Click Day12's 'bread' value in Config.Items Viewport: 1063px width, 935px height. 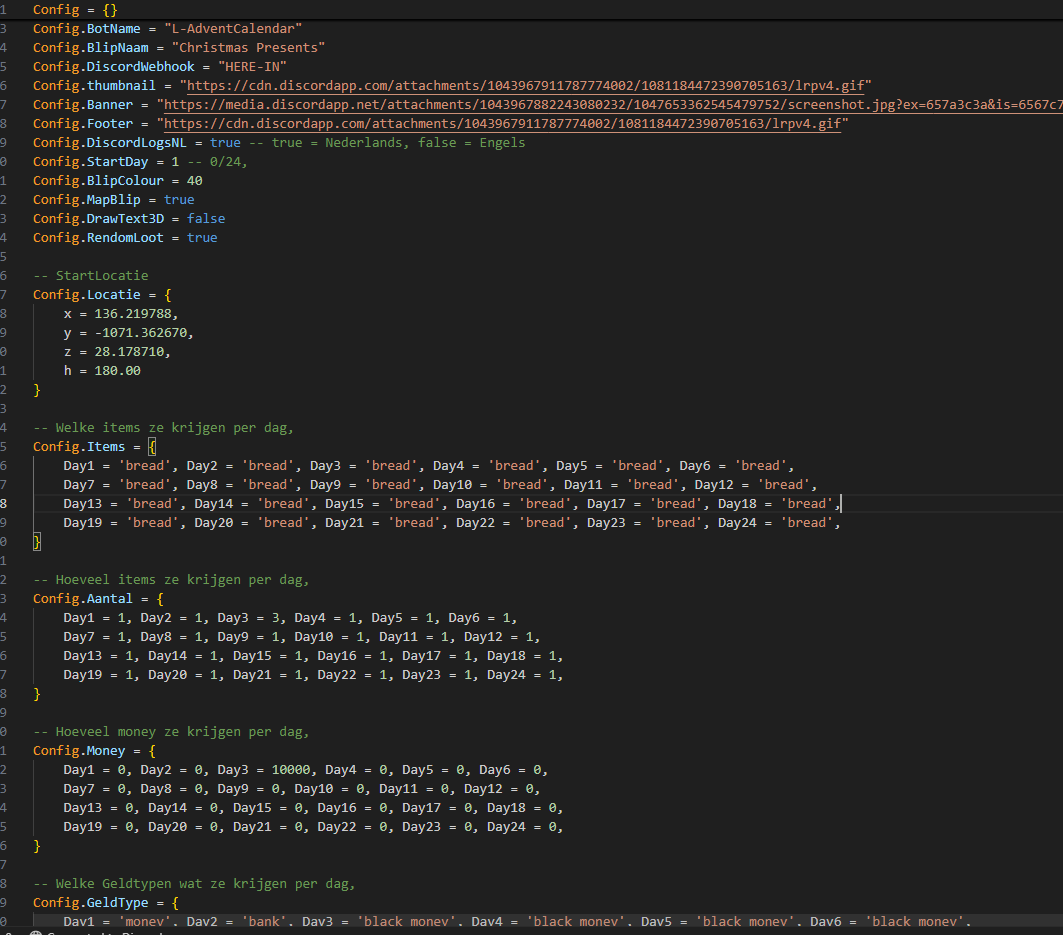coord(784,484)
